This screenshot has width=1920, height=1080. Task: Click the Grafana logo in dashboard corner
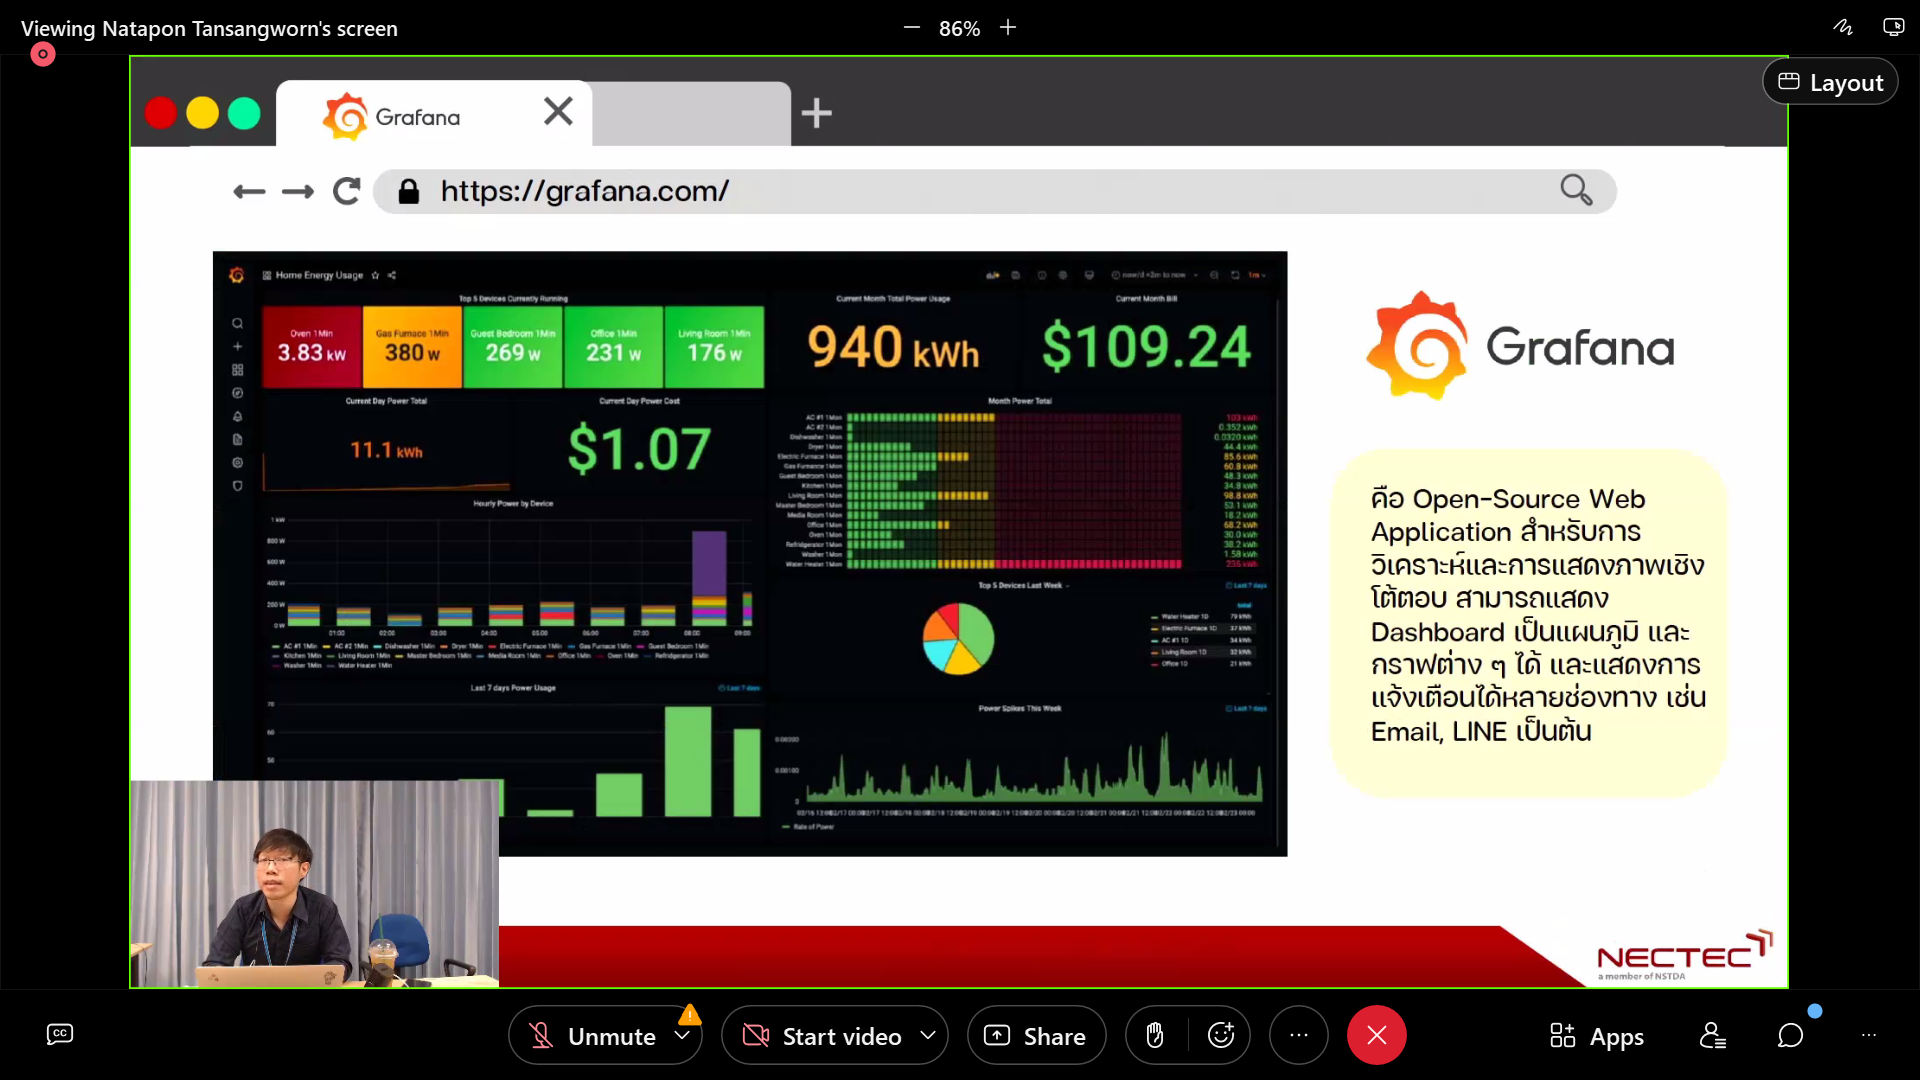click(x=237, y=274)
